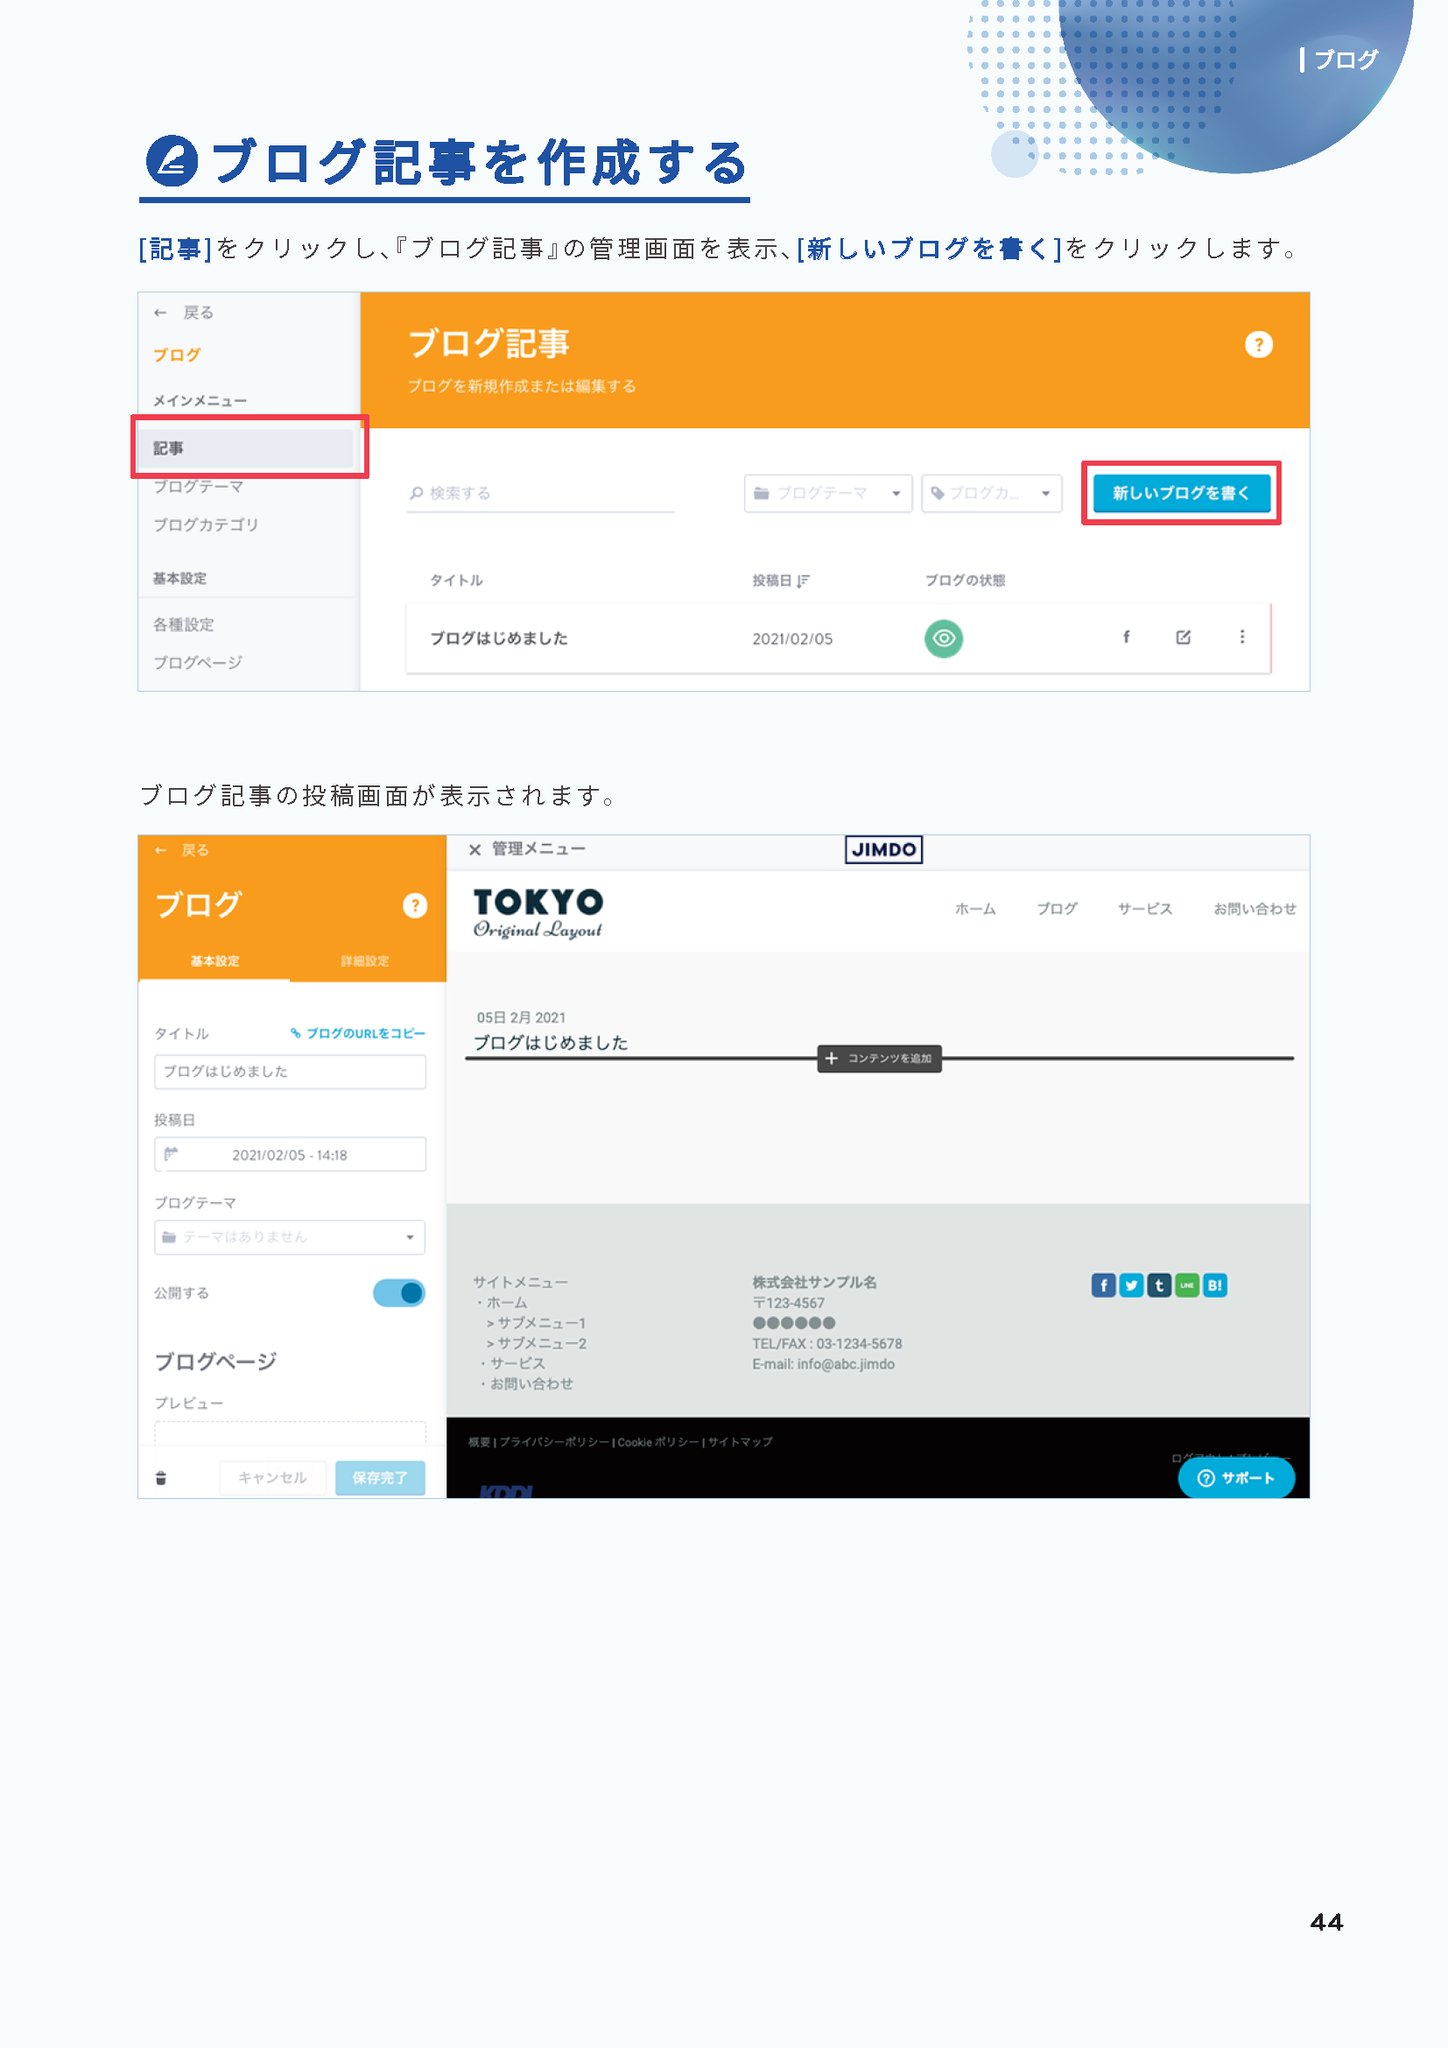The image size is (1448, 2048).
Task: Click the ブログはじめました title in post list
Action: [x=499, y=638]
